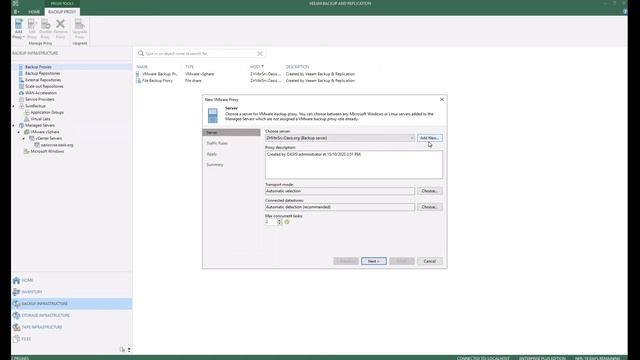Click the Next > wizard button

click(373, 261)
